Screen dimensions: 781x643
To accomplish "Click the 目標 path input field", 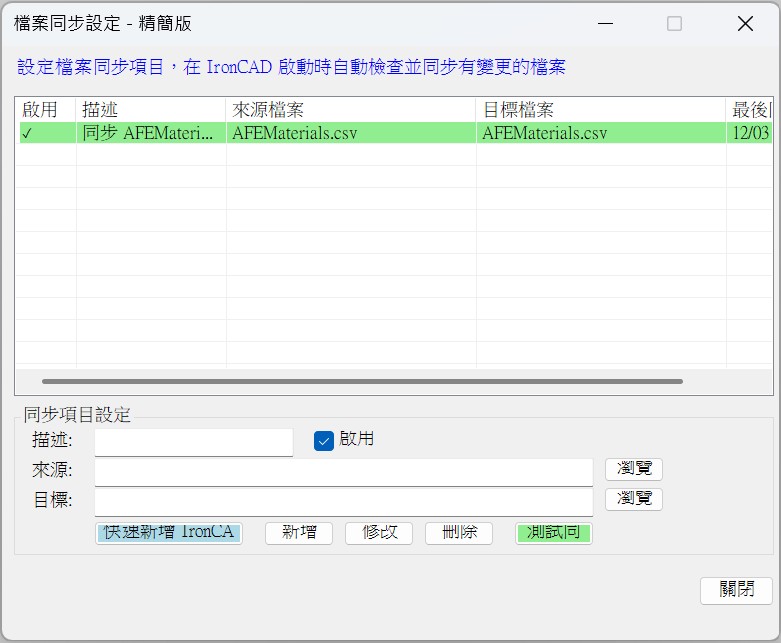I will pos(343,501).
